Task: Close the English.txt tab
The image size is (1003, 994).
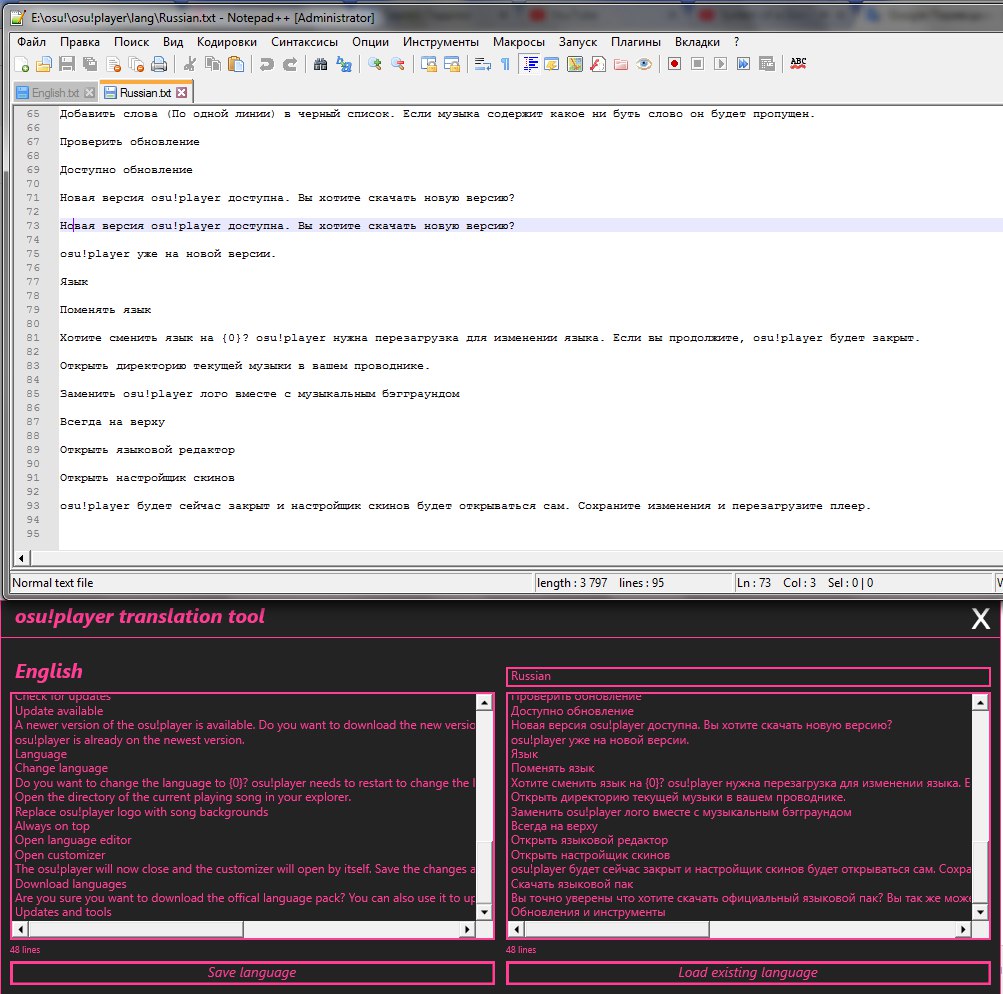Action: 90,93
